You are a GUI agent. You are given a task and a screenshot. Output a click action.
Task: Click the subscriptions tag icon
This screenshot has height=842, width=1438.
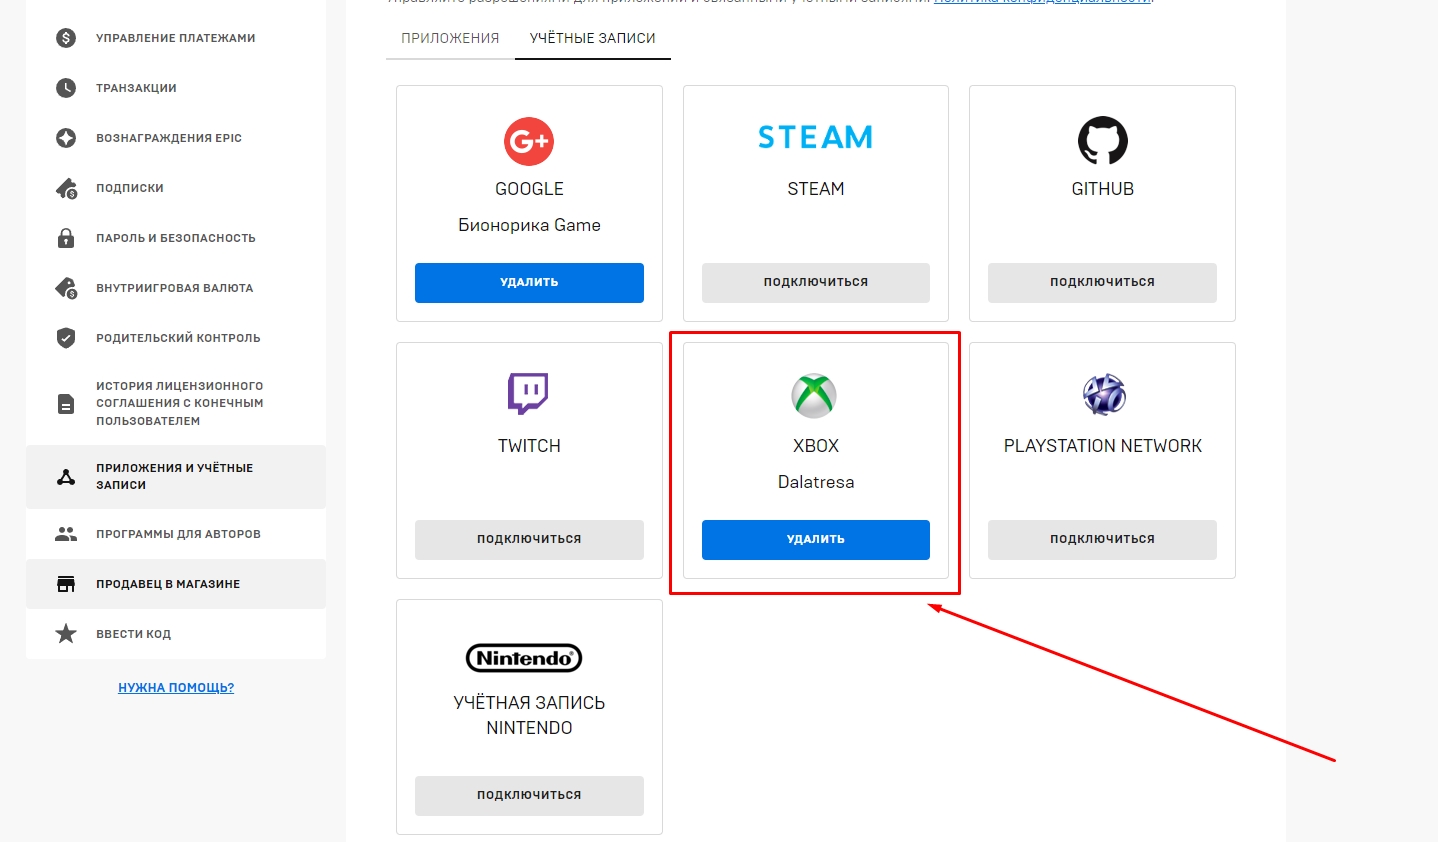[66, 188]
